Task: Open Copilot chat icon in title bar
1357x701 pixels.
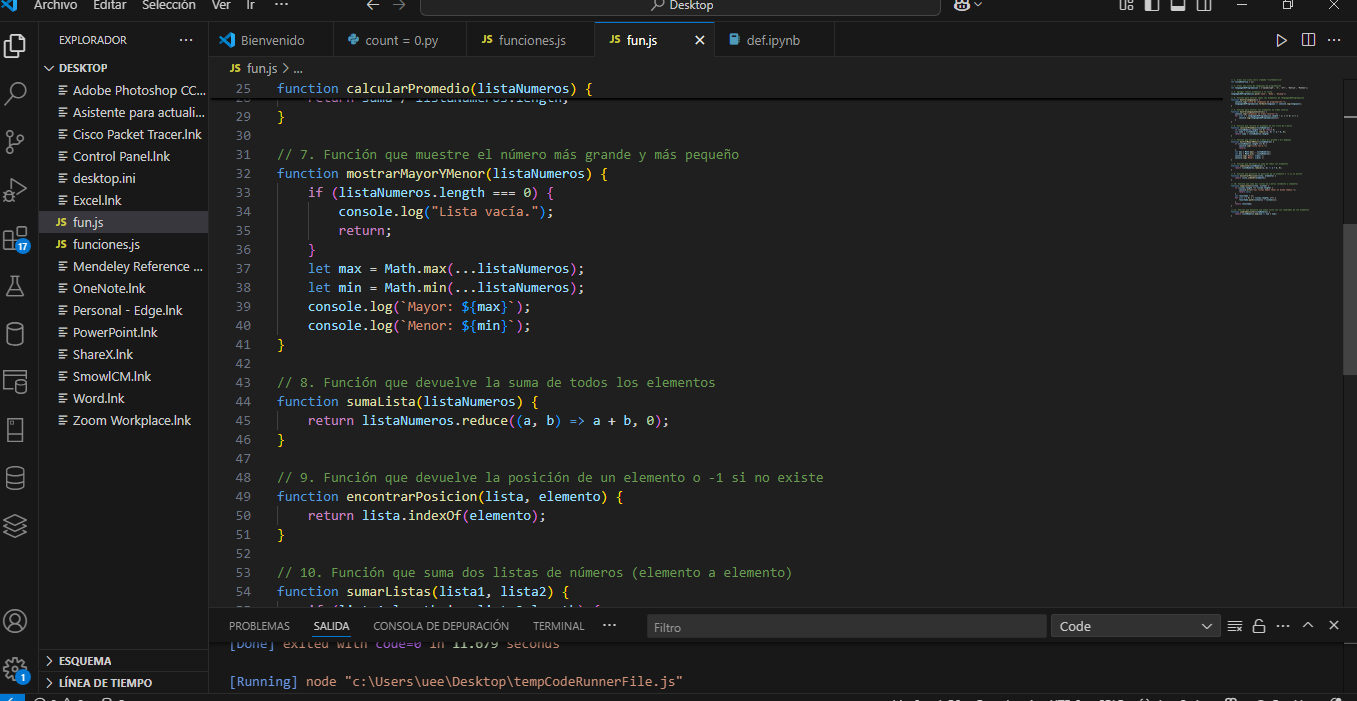Action: click(x=961, y=5)
